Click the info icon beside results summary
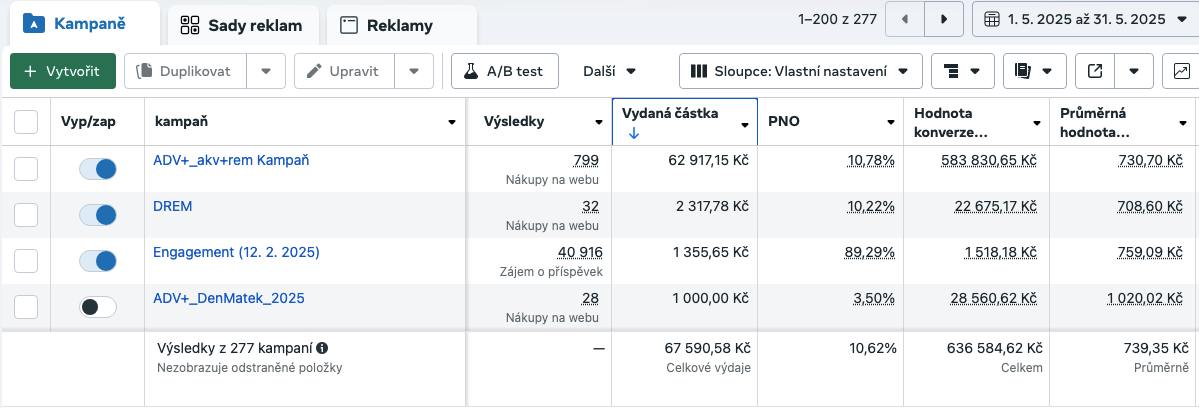 tap(322, 348)
